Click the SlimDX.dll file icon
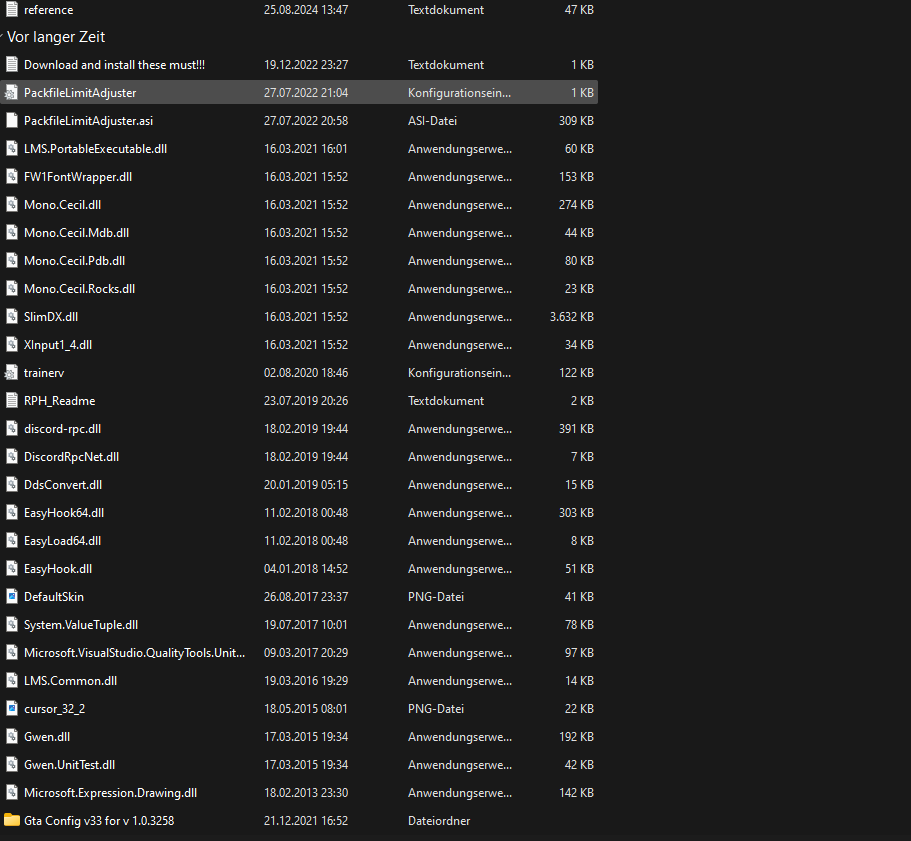This screenshot has width=911, height=841. (12, 317)
